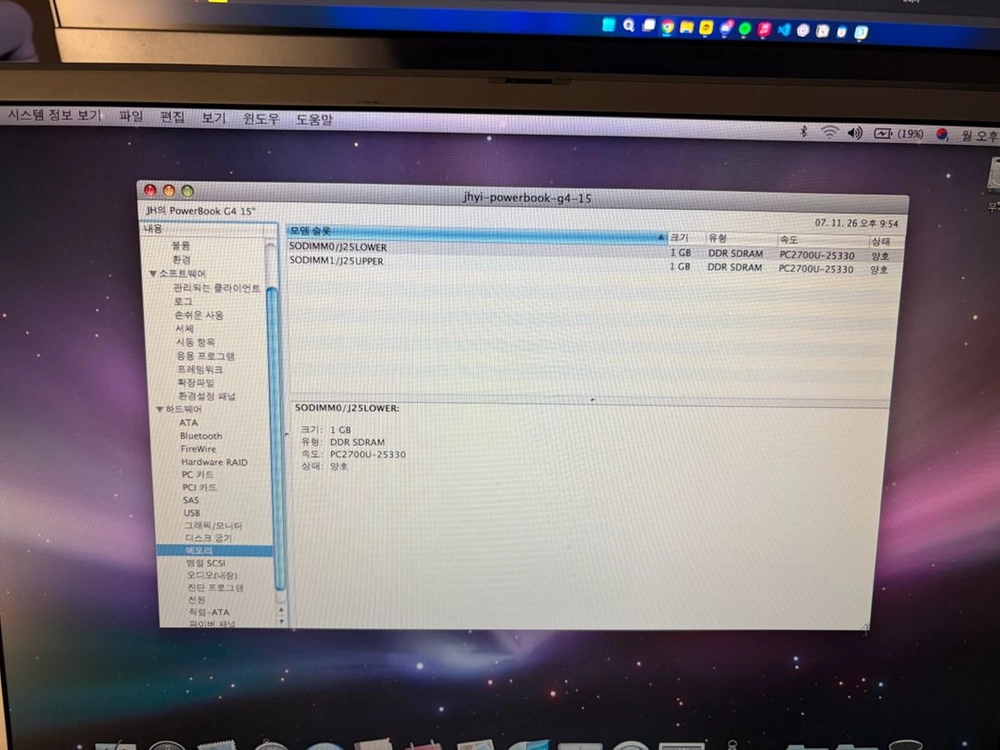Select PCI 카드 in the sidebar
The height and width of the screenshot is (750, 1000).
pyautogui.click(x=200, y=487)
